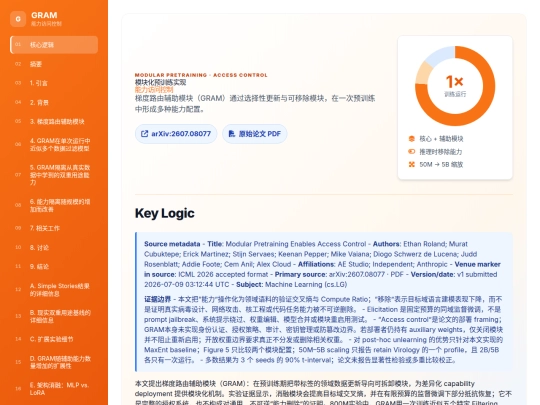This screenshot has height=405, width=540.
Task: Click the Venue marker in source label
Action: [x=322, y=269]
